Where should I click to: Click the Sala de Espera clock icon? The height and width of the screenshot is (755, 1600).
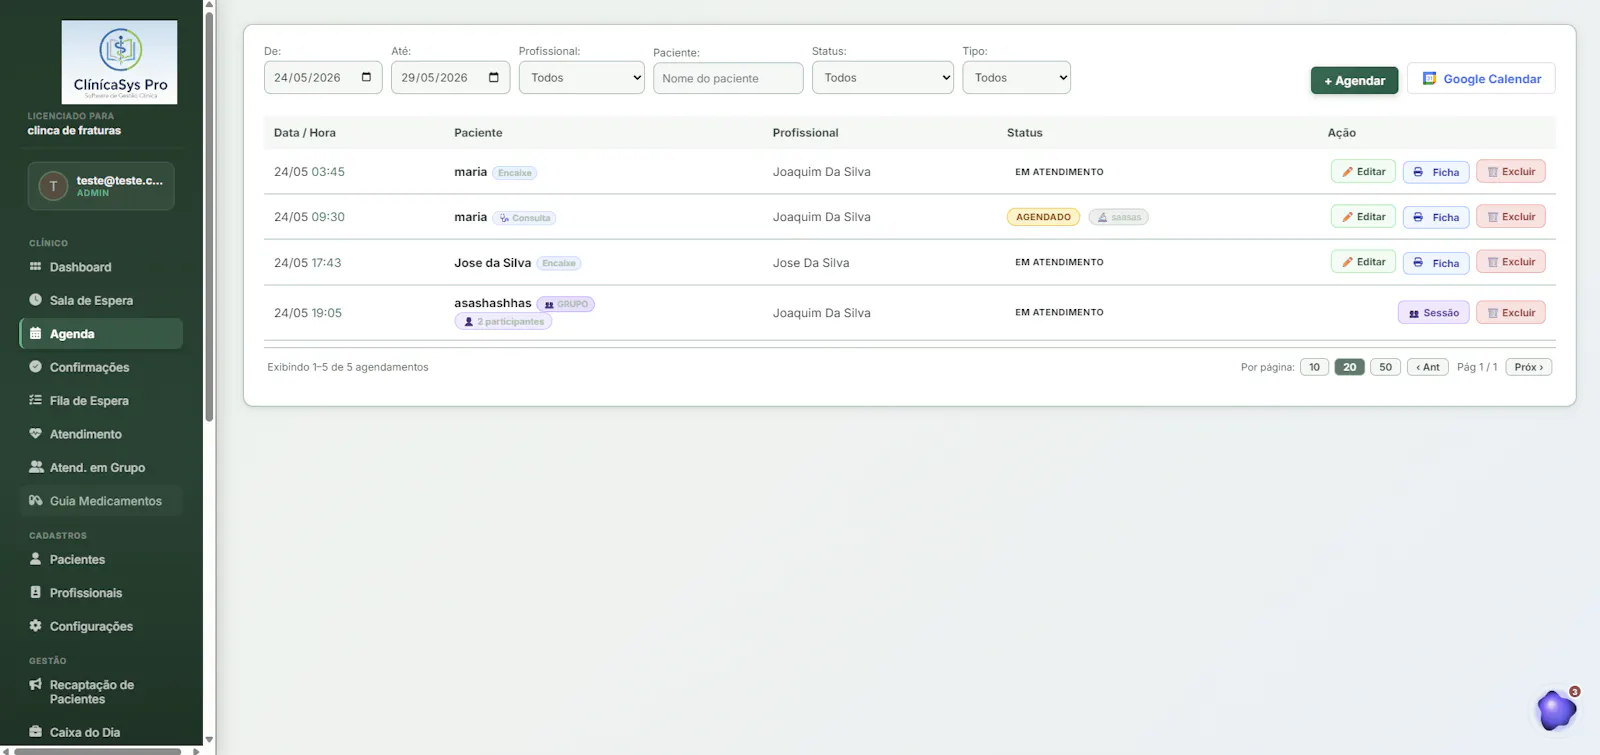pos(36,300)
